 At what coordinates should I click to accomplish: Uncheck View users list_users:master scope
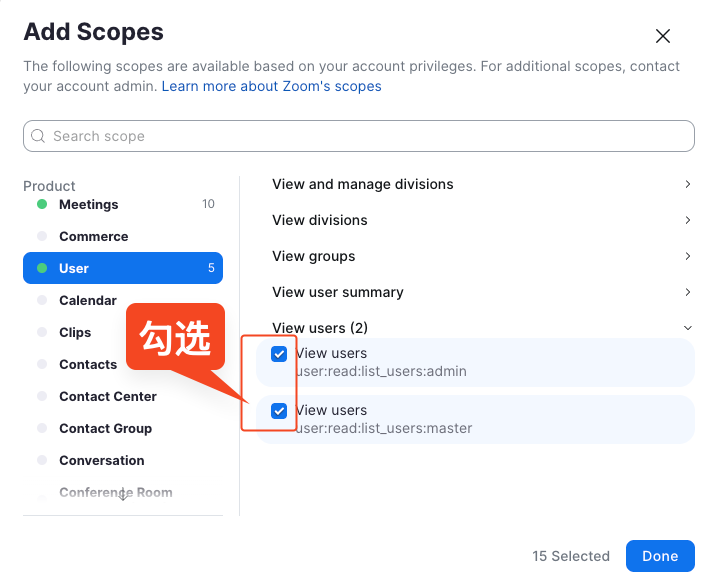pyautogui.click(x=279, y=411)
